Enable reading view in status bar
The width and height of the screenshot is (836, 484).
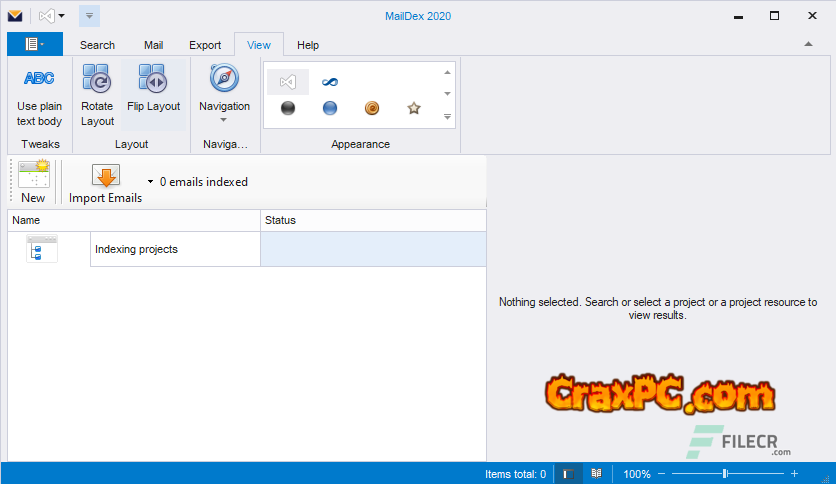[596, 474]
